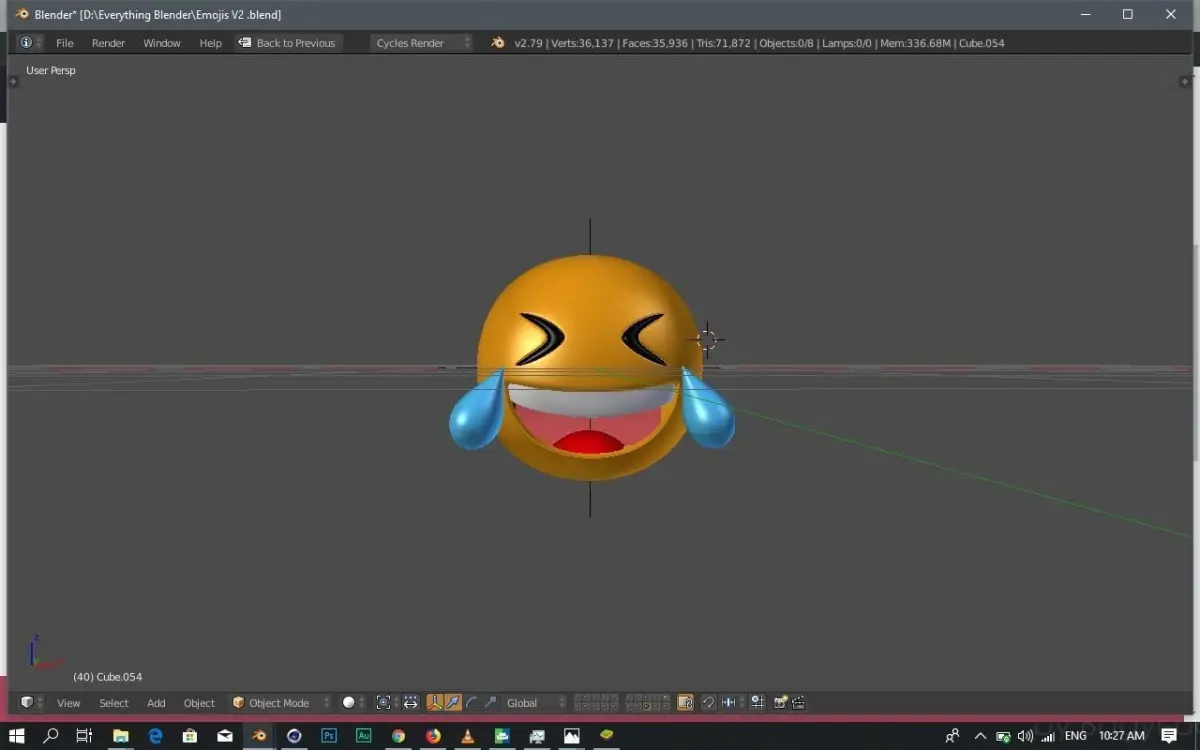Open the Photos app from taskbar
The image size is (1200, 750).
[x=571, y=736]
